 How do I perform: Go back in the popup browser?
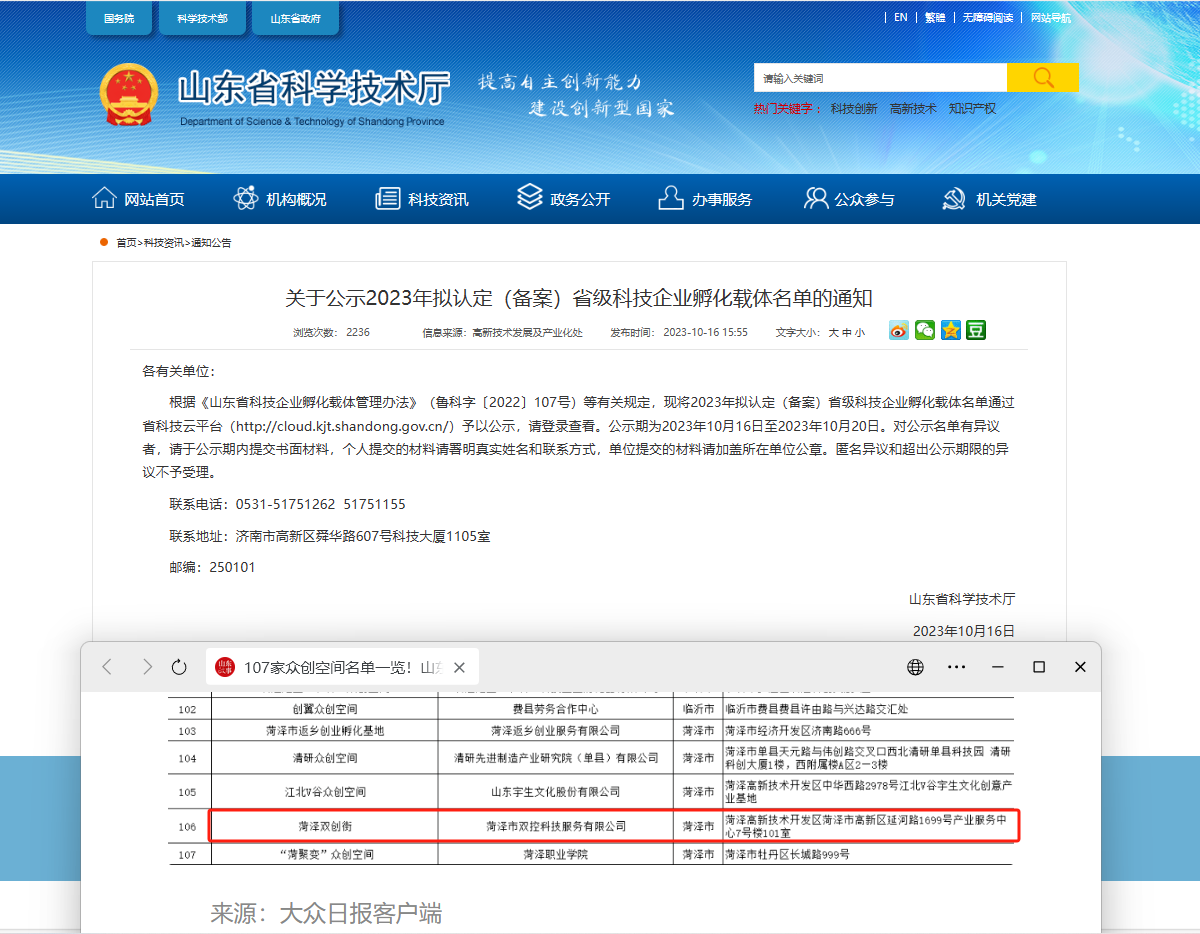[x=108, y=667]
